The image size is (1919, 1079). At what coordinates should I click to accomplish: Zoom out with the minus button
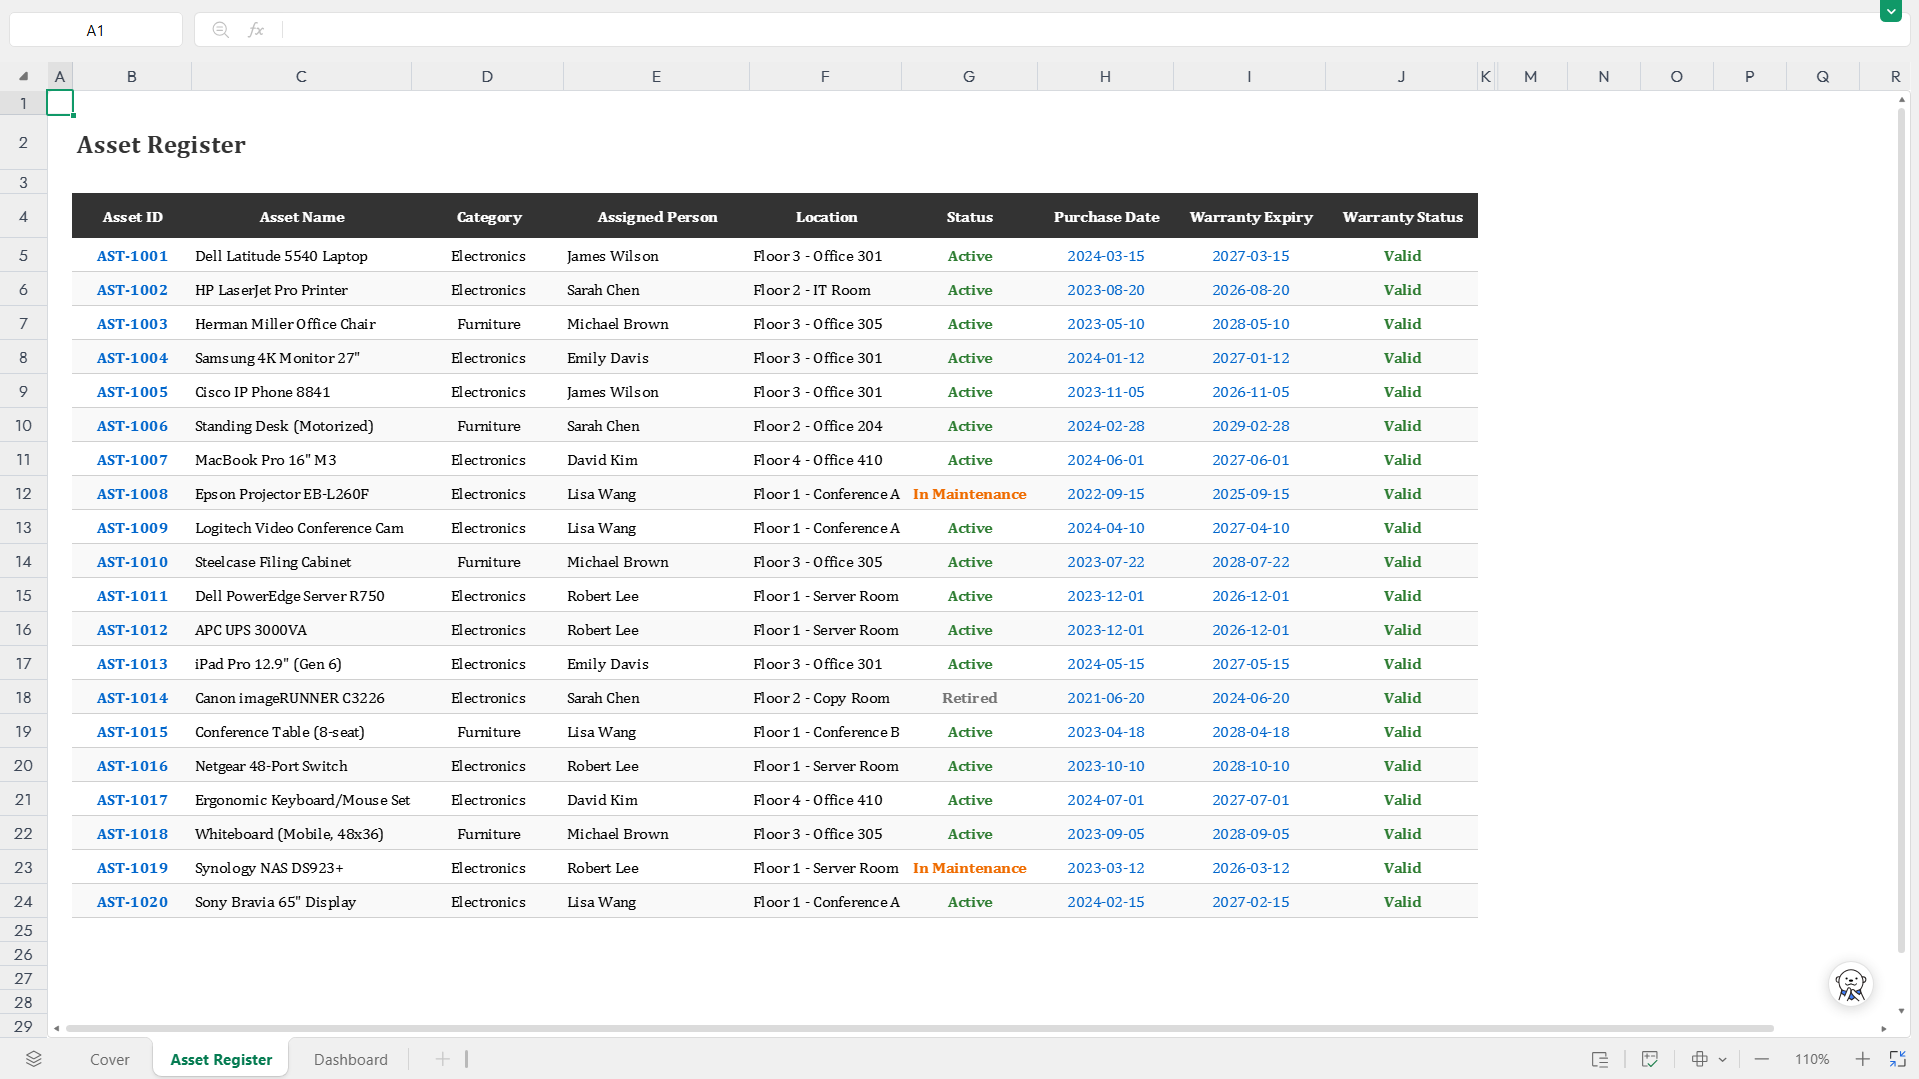(1762, 1059)
